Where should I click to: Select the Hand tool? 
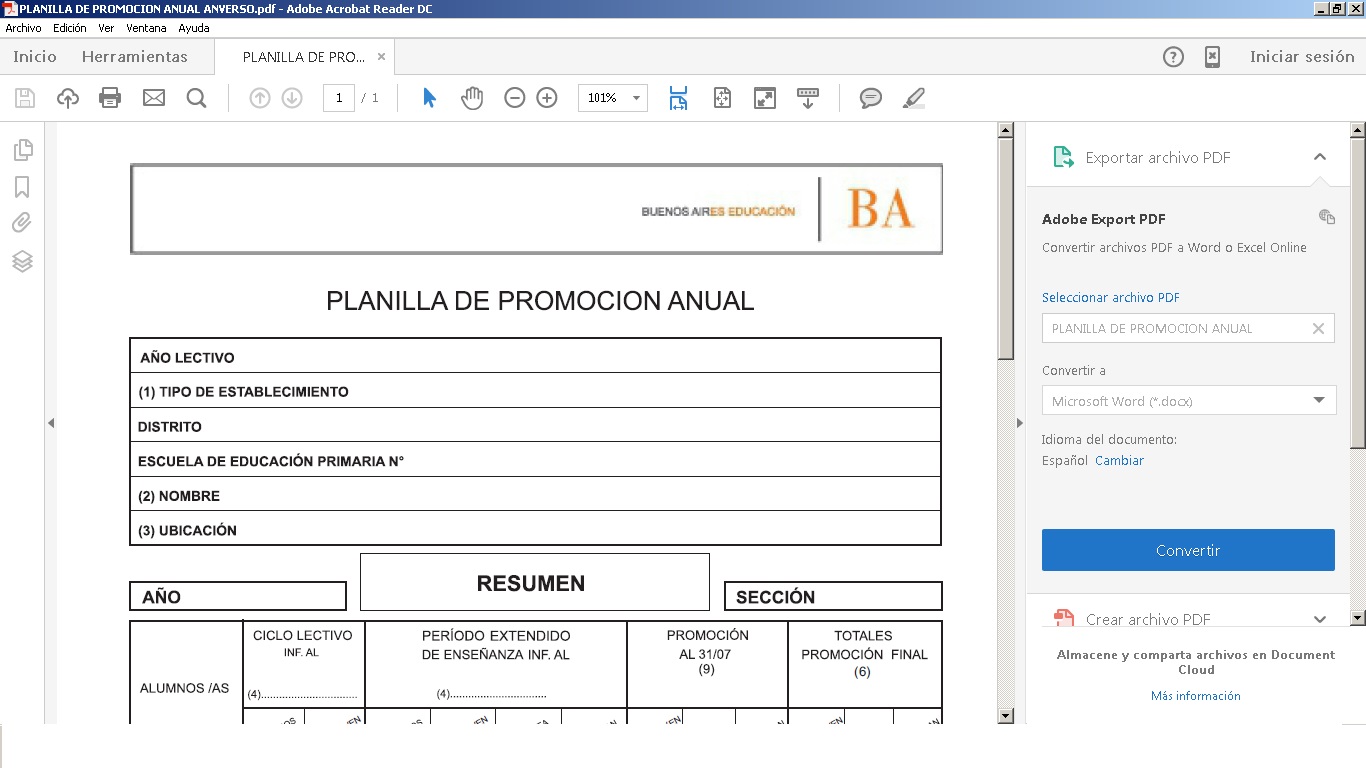(471, 97)
